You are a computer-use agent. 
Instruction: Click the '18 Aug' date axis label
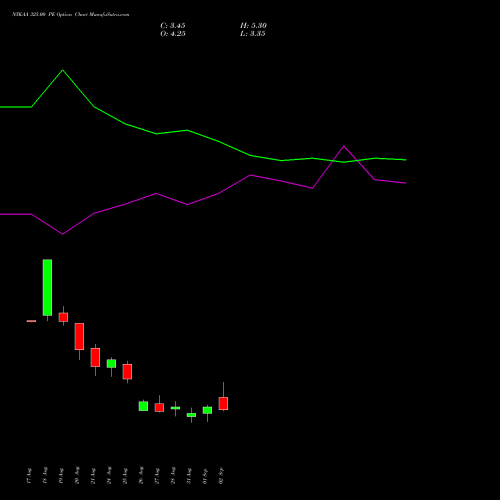pos(45,476)
